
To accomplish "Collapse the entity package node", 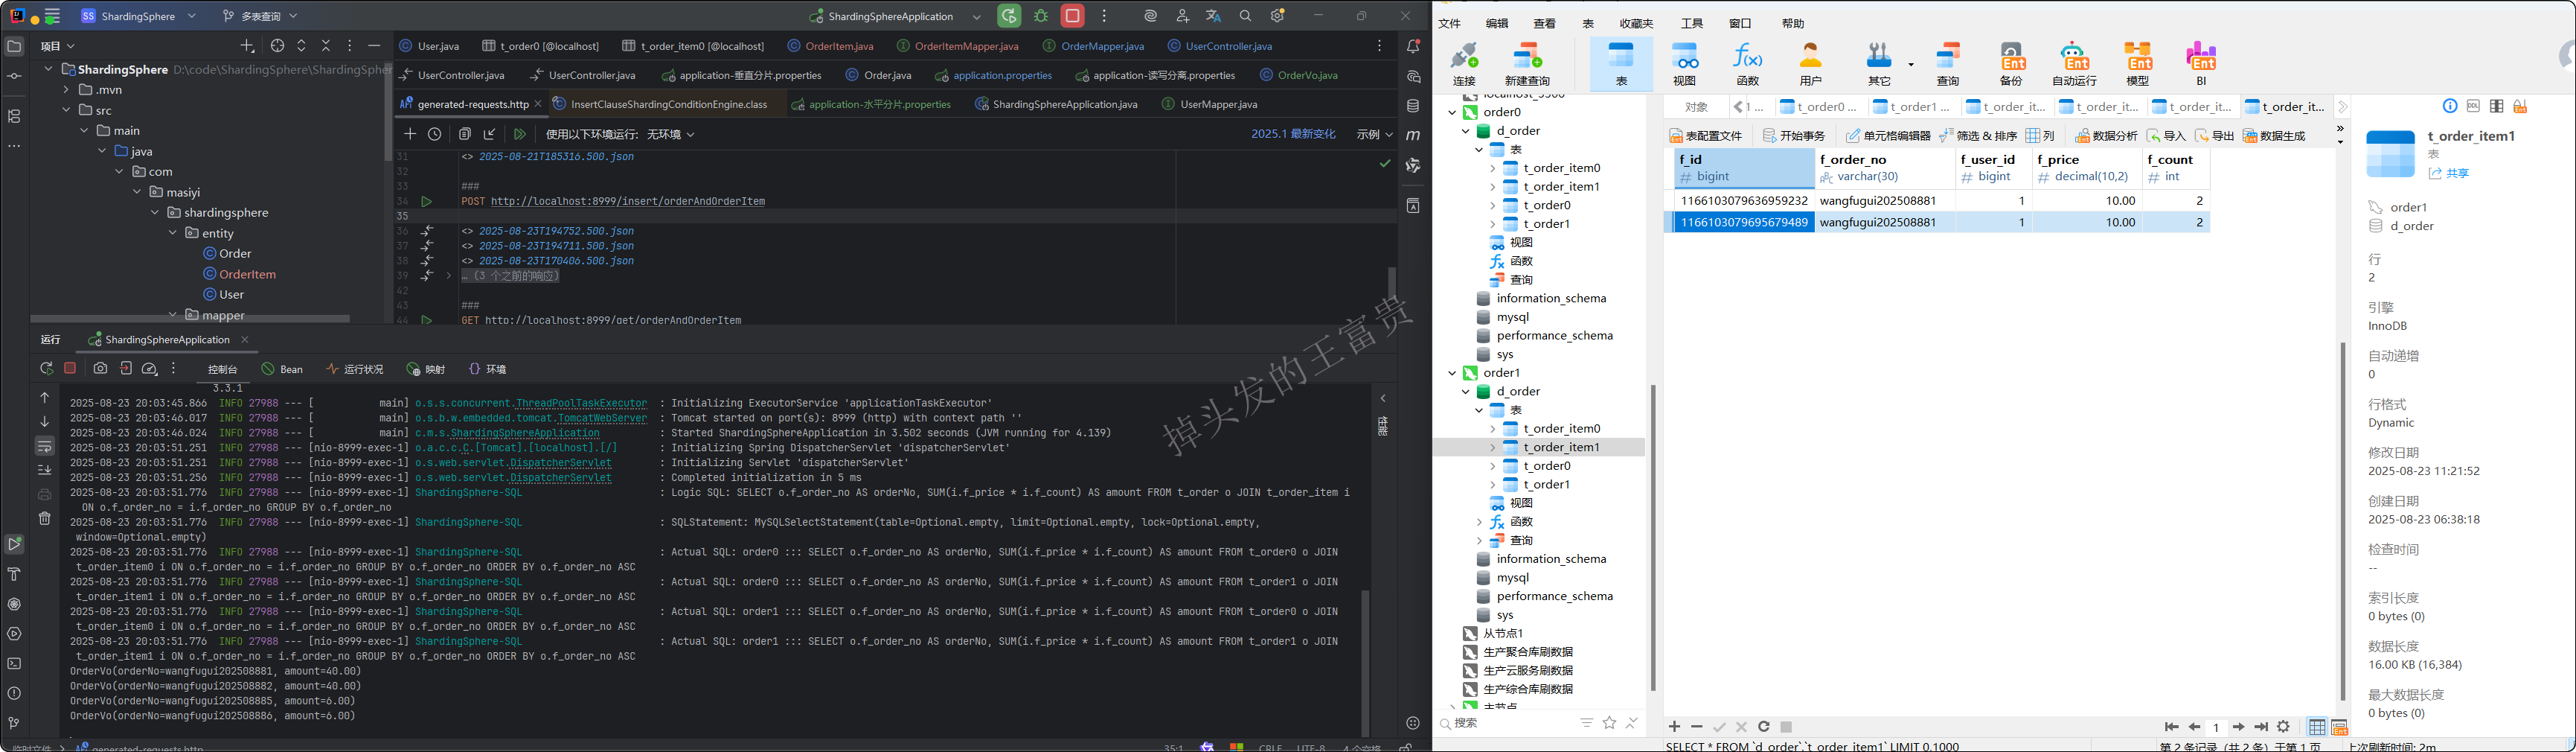I will (x=172, y=233).
